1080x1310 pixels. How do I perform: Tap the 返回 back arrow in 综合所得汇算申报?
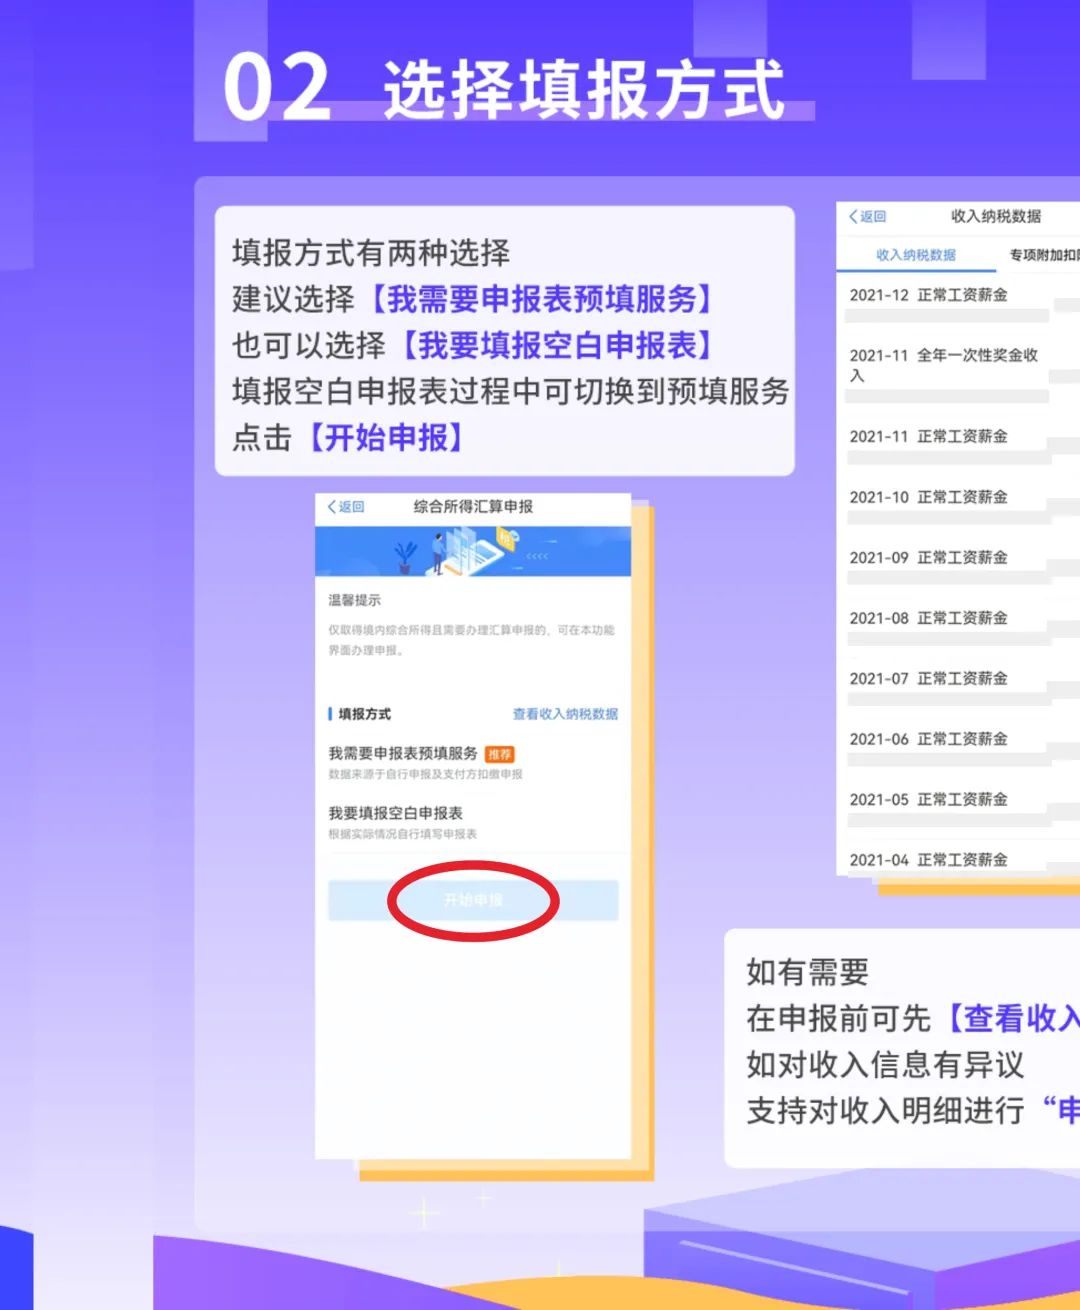tap(346, 507)
